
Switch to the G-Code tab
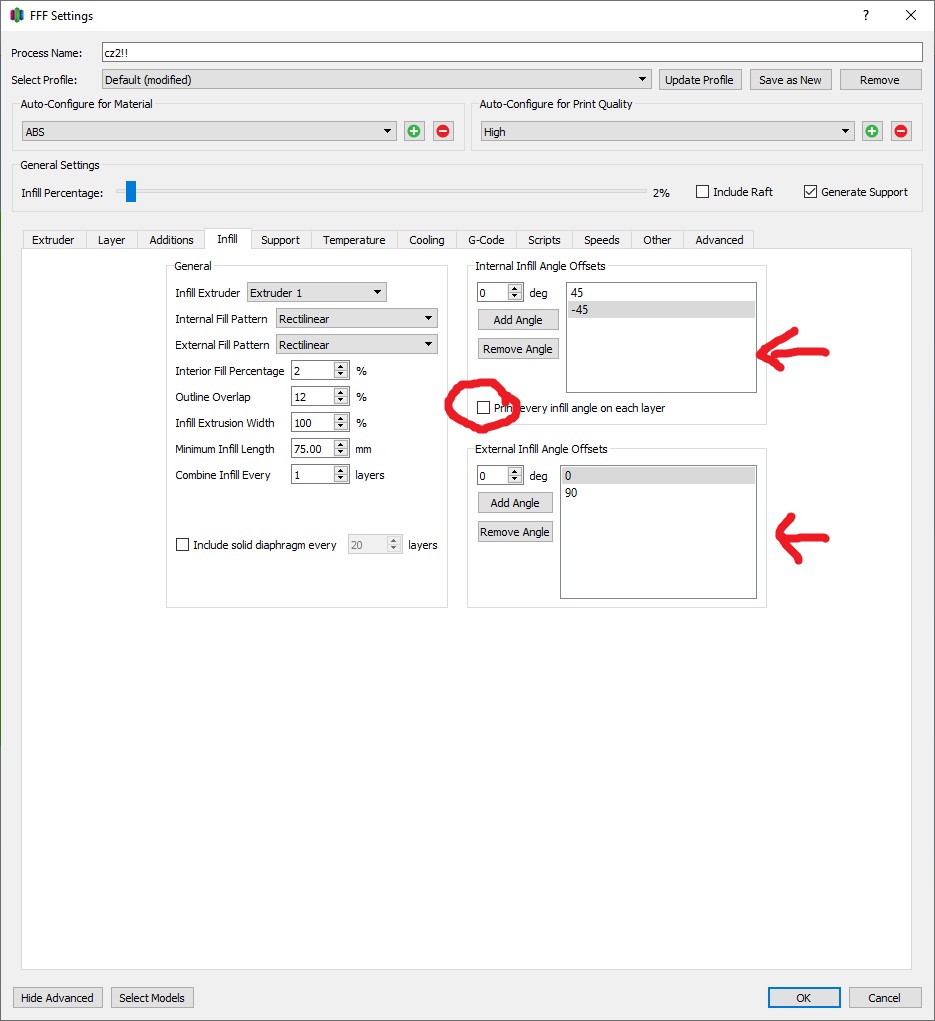(x=486, y=240)
